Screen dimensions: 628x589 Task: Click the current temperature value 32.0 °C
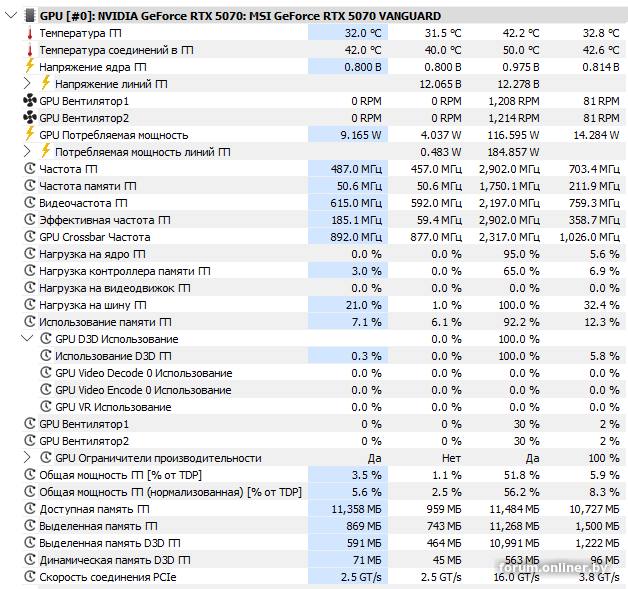pyautogui.click(x=363, y=33)
